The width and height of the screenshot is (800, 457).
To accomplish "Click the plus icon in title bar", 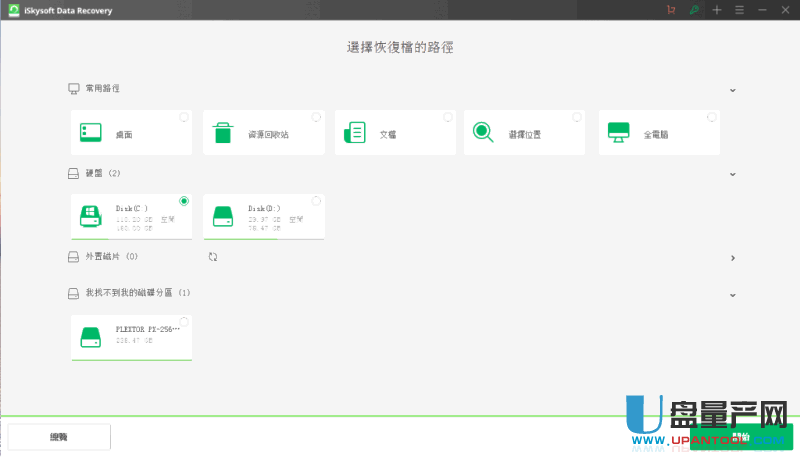I will point(716,10).
